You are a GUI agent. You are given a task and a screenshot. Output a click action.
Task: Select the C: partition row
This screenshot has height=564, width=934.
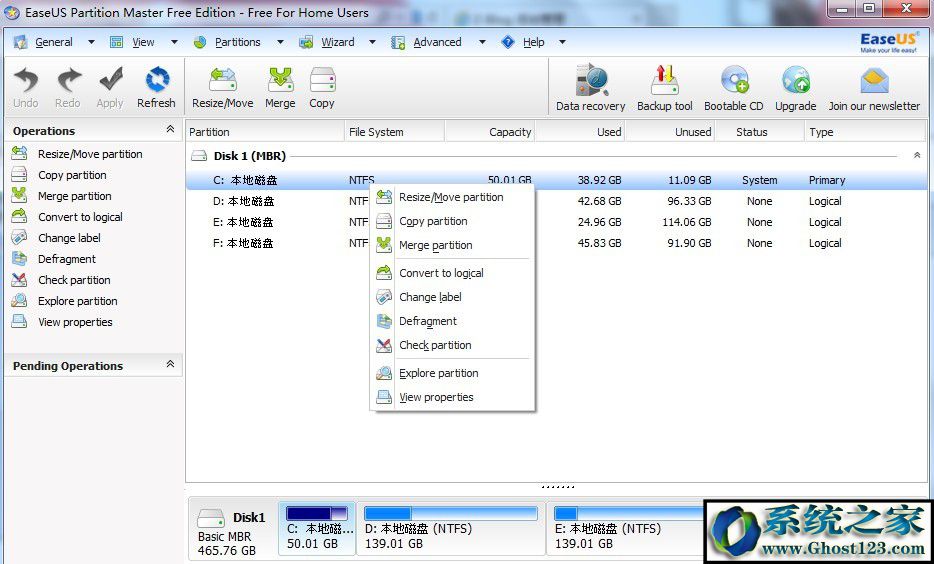tap(556, 180)
